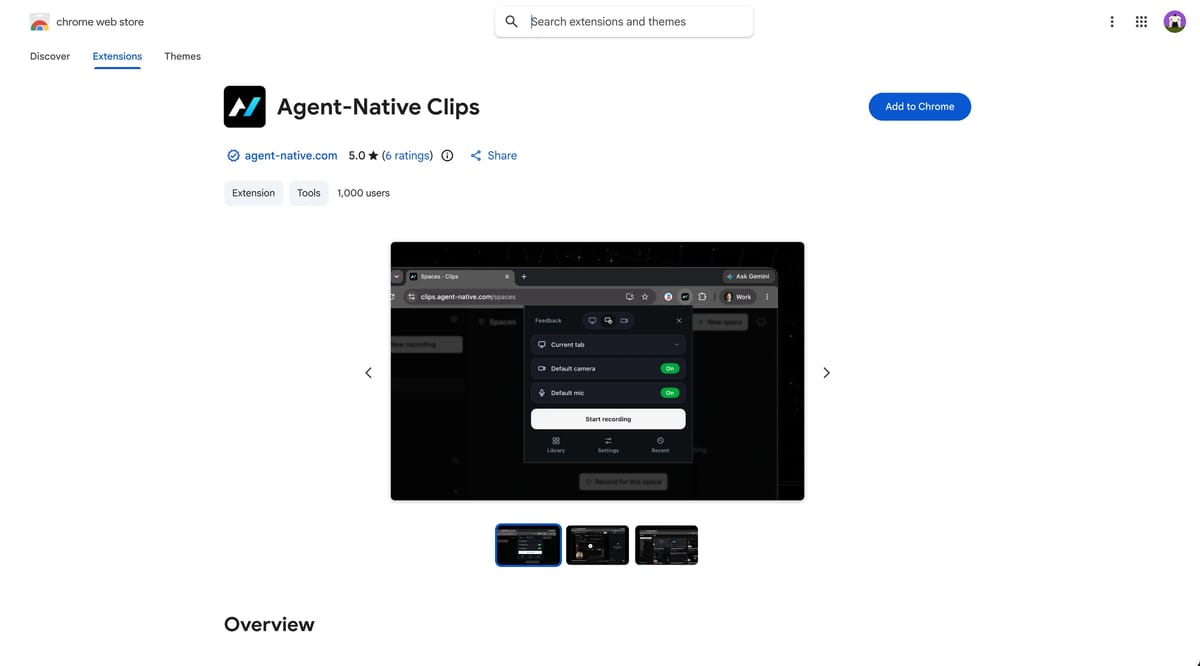Click the verified publisher badge icon
Viewport: 1200px width, 666px height.
233,155
